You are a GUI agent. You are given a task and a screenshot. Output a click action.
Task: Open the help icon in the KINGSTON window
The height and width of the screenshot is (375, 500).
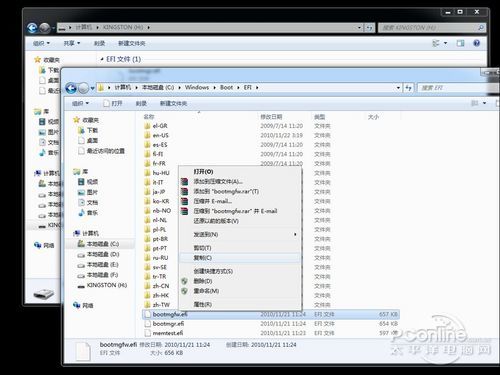point(477,43)
